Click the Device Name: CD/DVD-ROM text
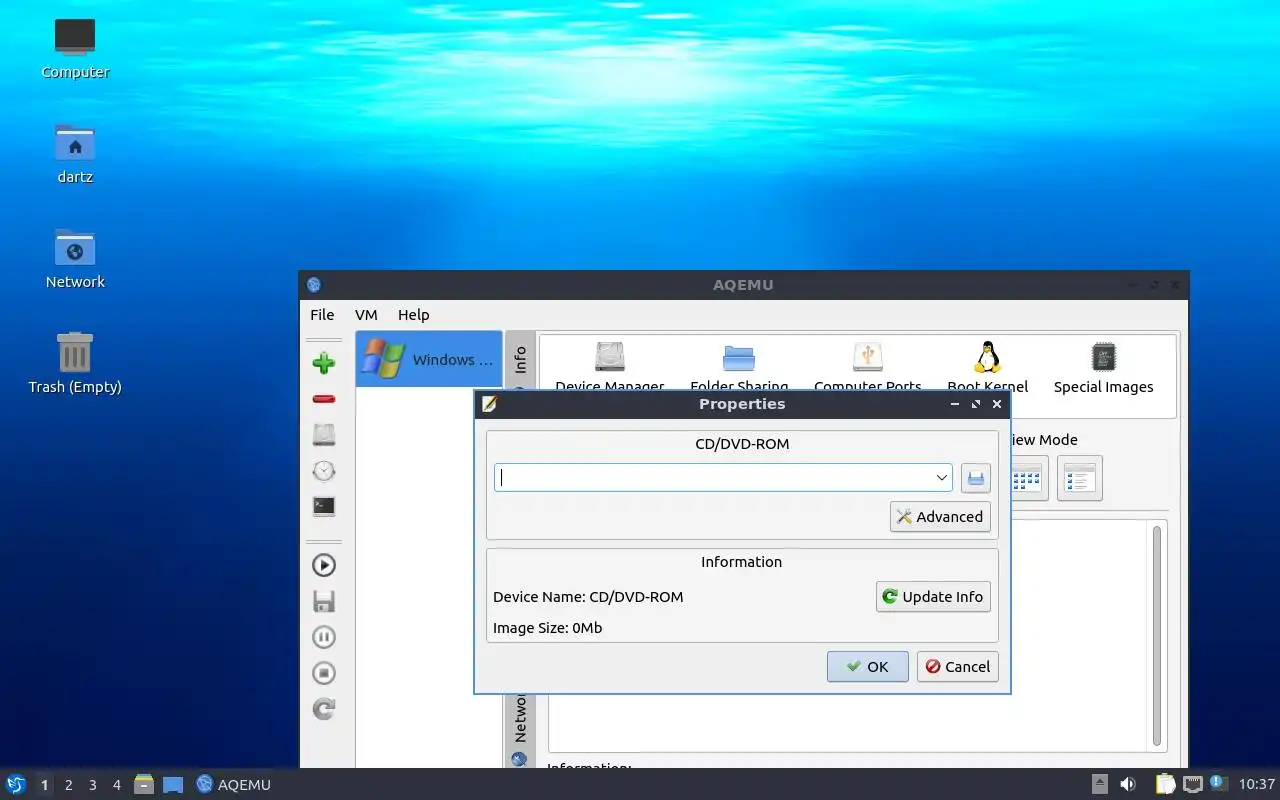The width and height of the screenshot is (1280, 800). tap(588, 597)
